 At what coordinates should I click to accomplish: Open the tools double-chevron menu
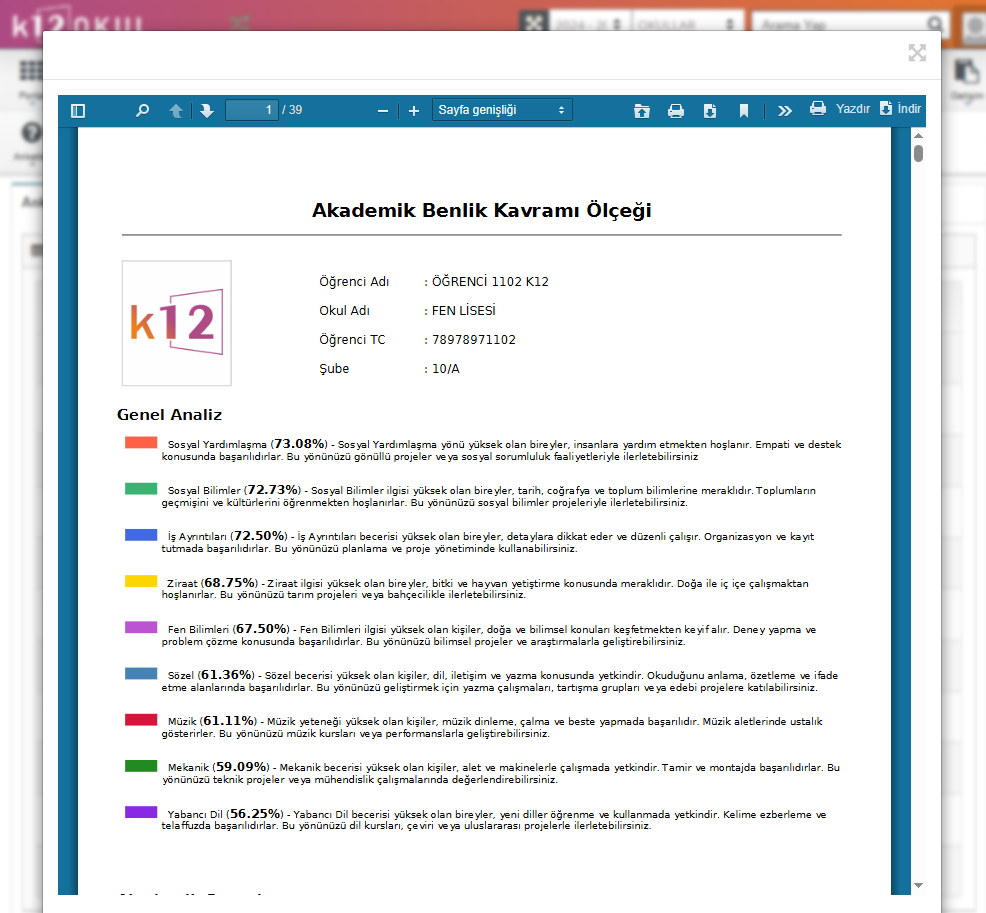(784, 111)
